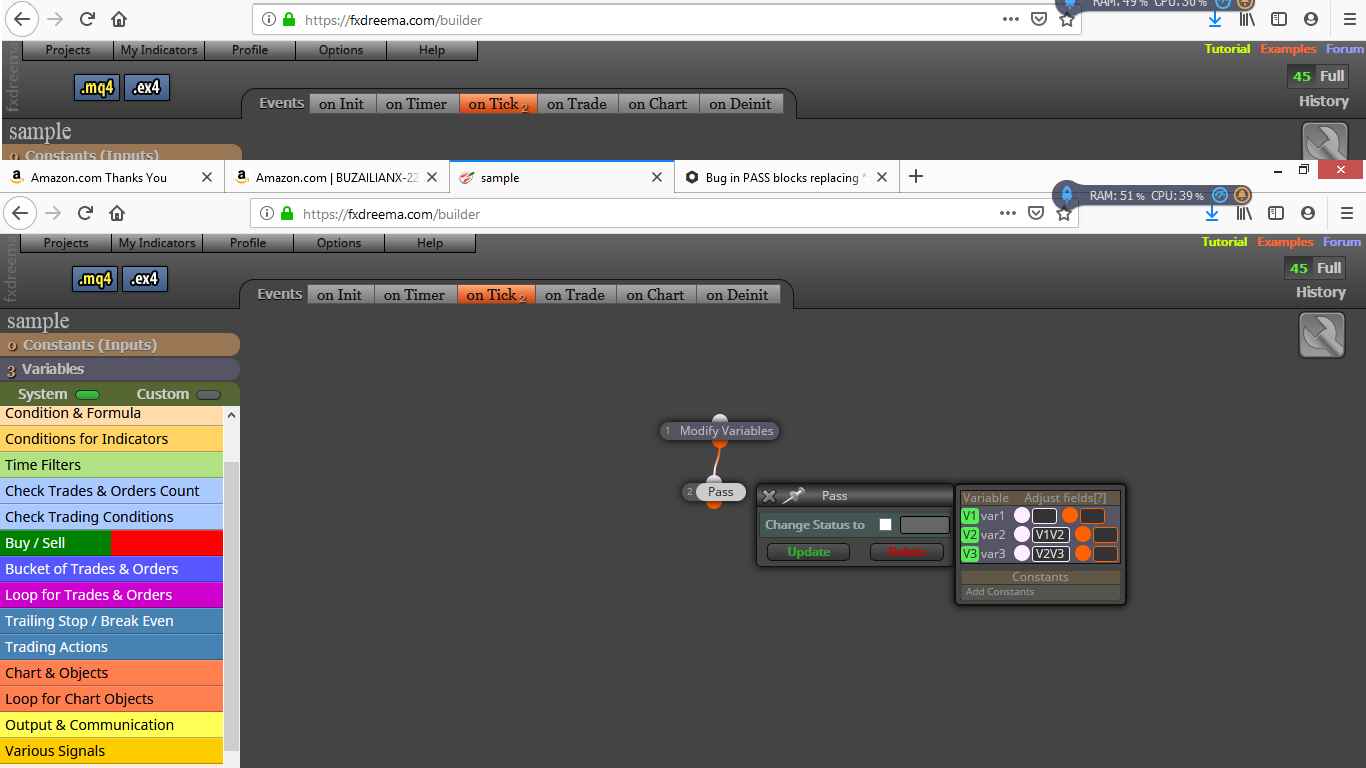The height and width of the screenshot is (768, 1366).
Task: Open Firefox downloads in front window
Action: (1212, 213)
